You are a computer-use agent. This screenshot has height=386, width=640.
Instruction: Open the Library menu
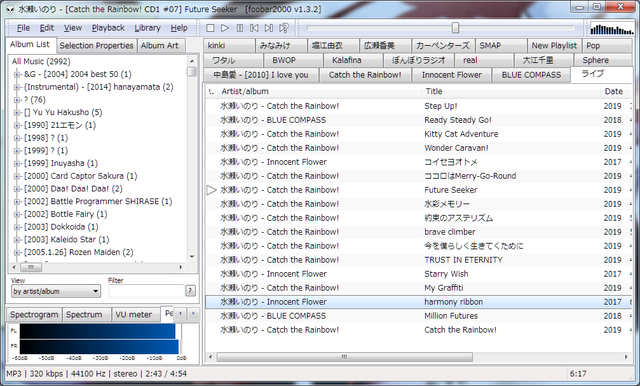[x=147, y=28]
